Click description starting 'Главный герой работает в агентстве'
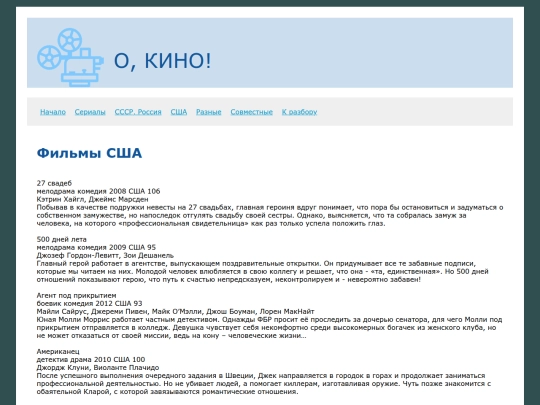The height and width of the screenshot is (405, 540). tap(262, 271)
